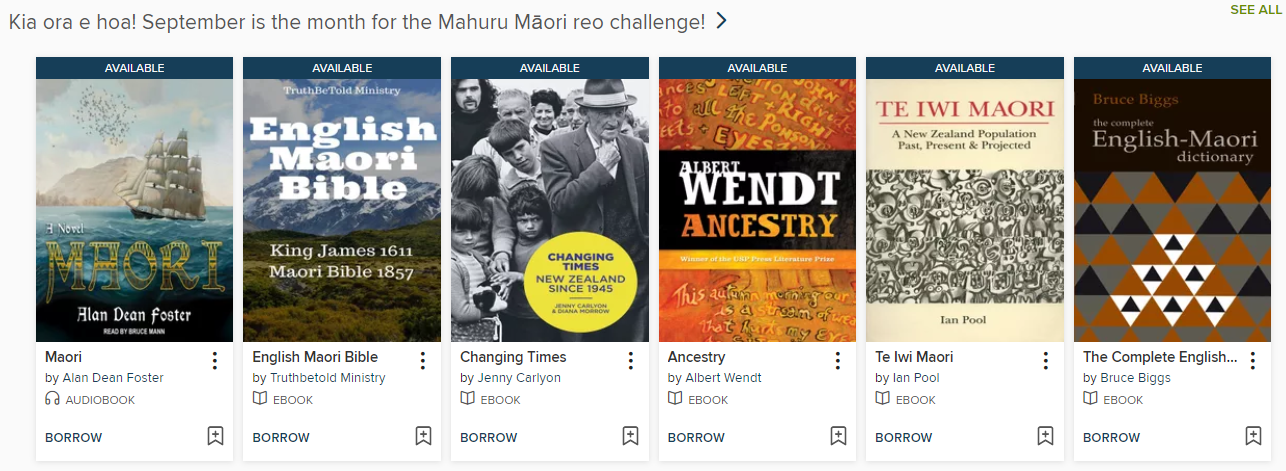The height and width of the screenshot is (471, 1286).
Task: Open three-dot menu for Maori audiobook
Action: pyautogui.click(x=215, y=361)
